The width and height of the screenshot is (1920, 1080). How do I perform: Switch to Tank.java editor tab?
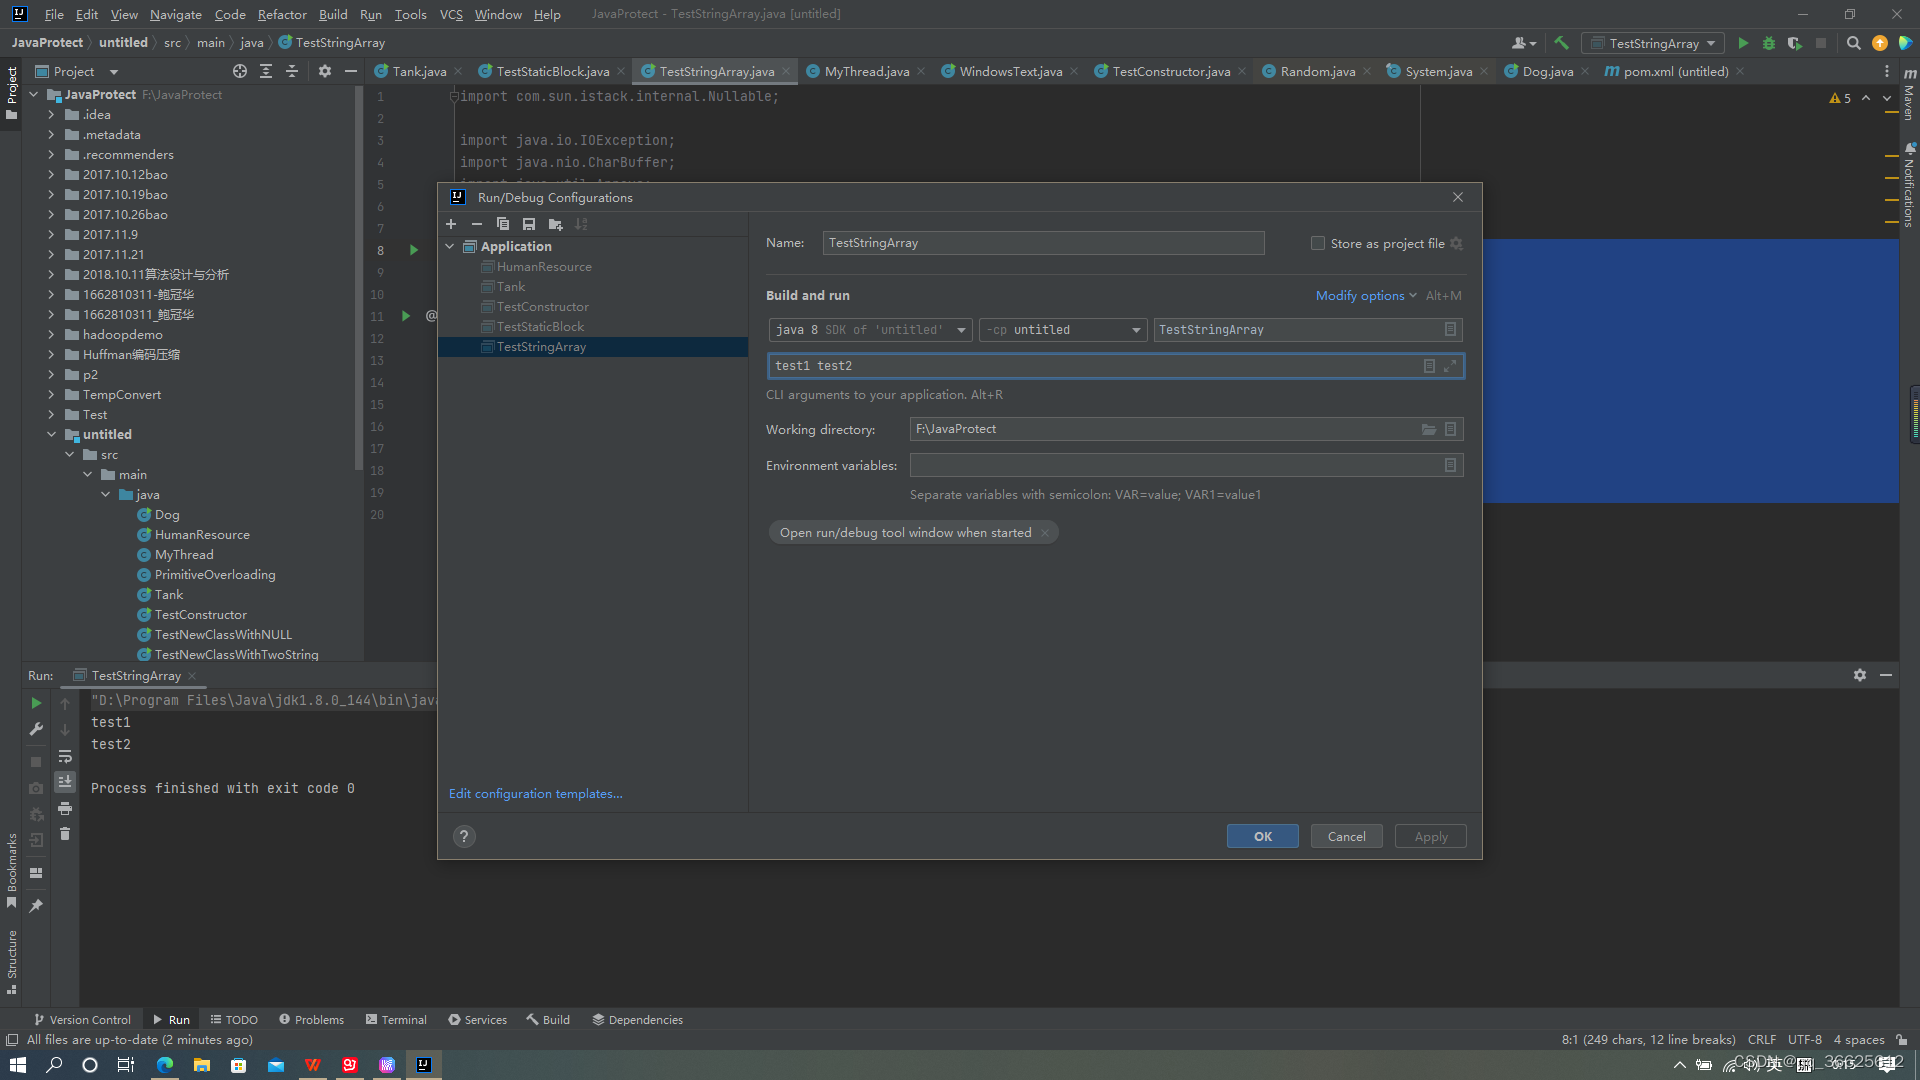click(419, 71)
